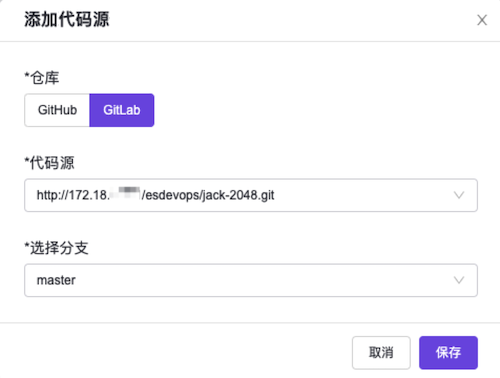Click the down arrow icon beside master

pos(459,280)
